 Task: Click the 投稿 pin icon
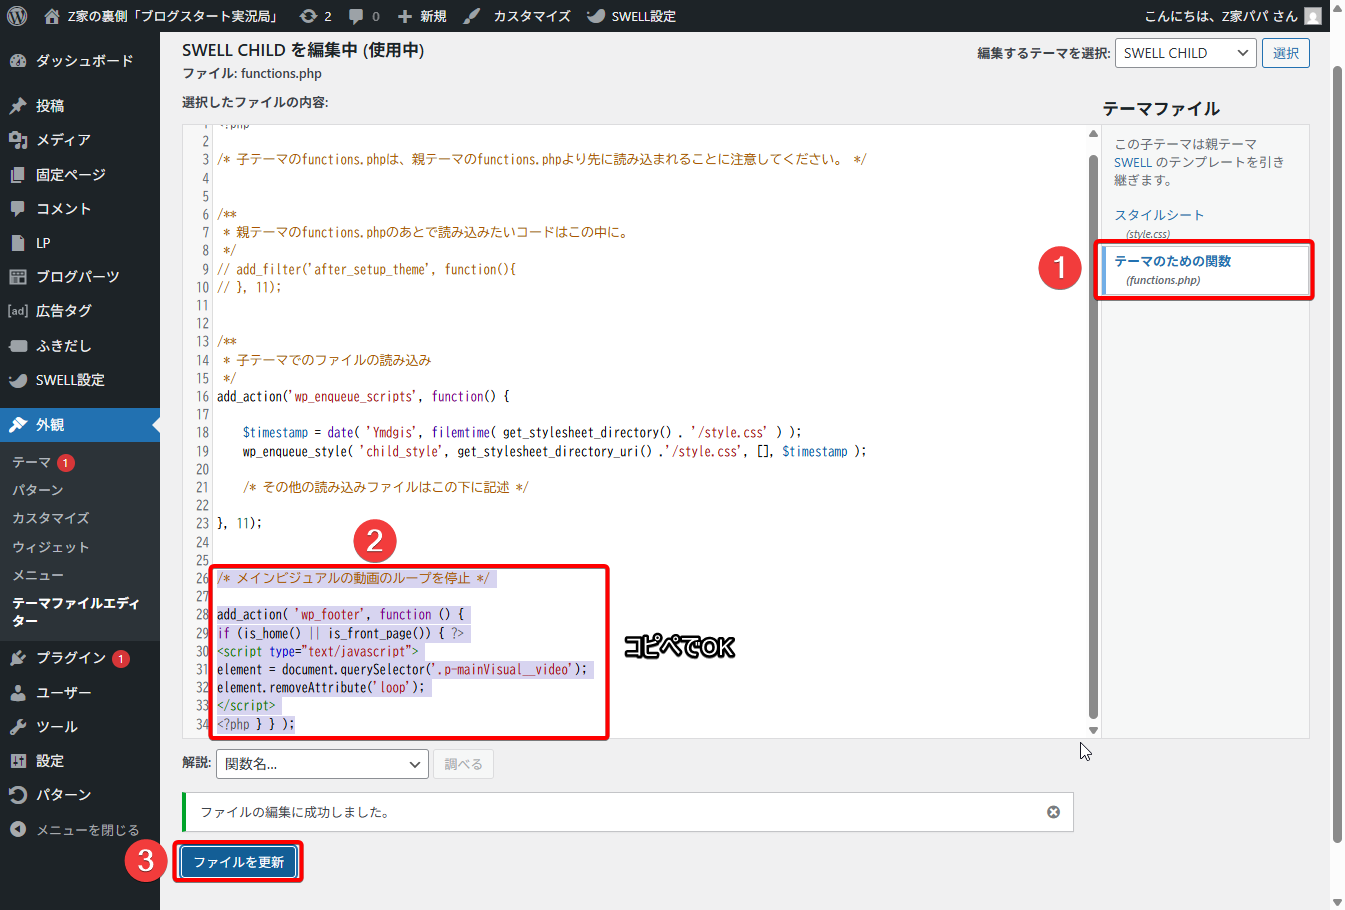[x=18, y=106]
